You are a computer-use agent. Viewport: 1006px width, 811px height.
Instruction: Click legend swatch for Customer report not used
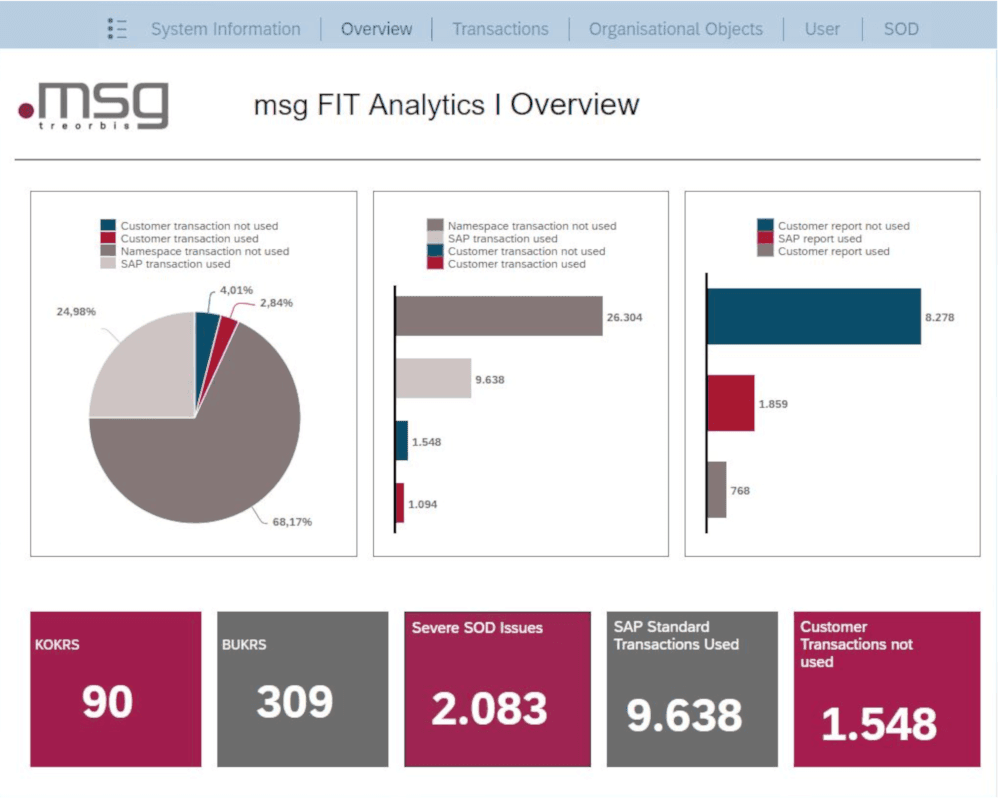click(x=765, y=225)
